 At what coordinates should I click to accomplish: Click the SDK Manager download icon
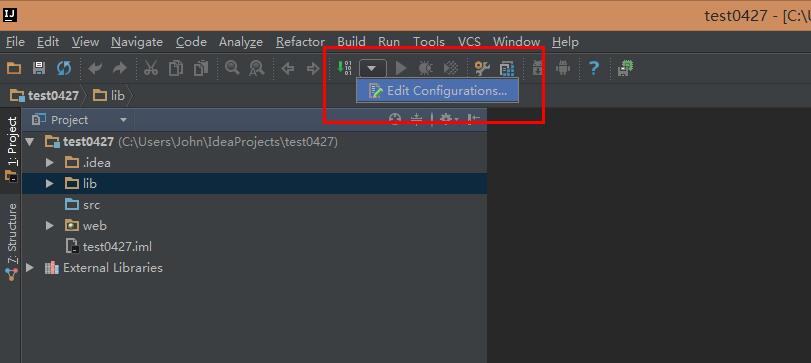[x=538, y=68]
